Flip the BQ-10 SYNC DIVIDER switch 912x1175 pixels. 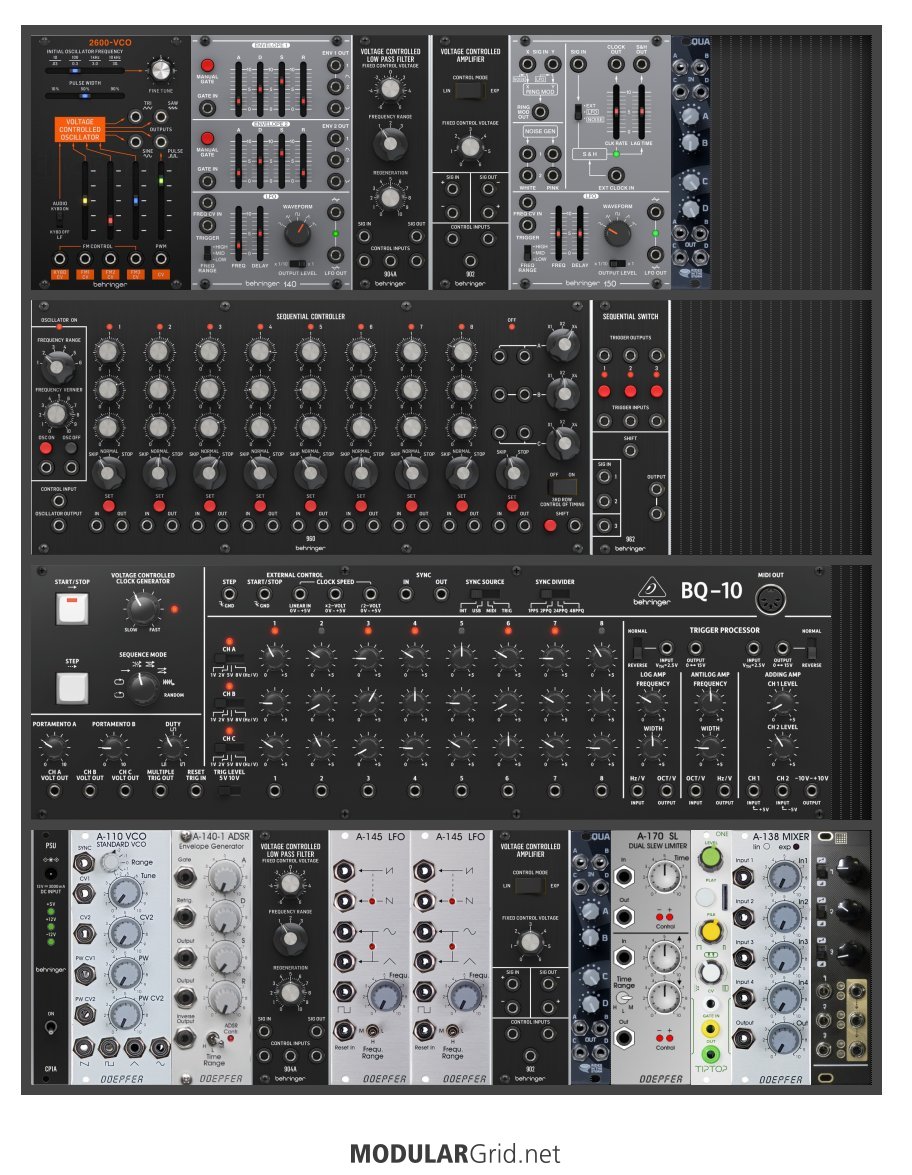[555, 593]
